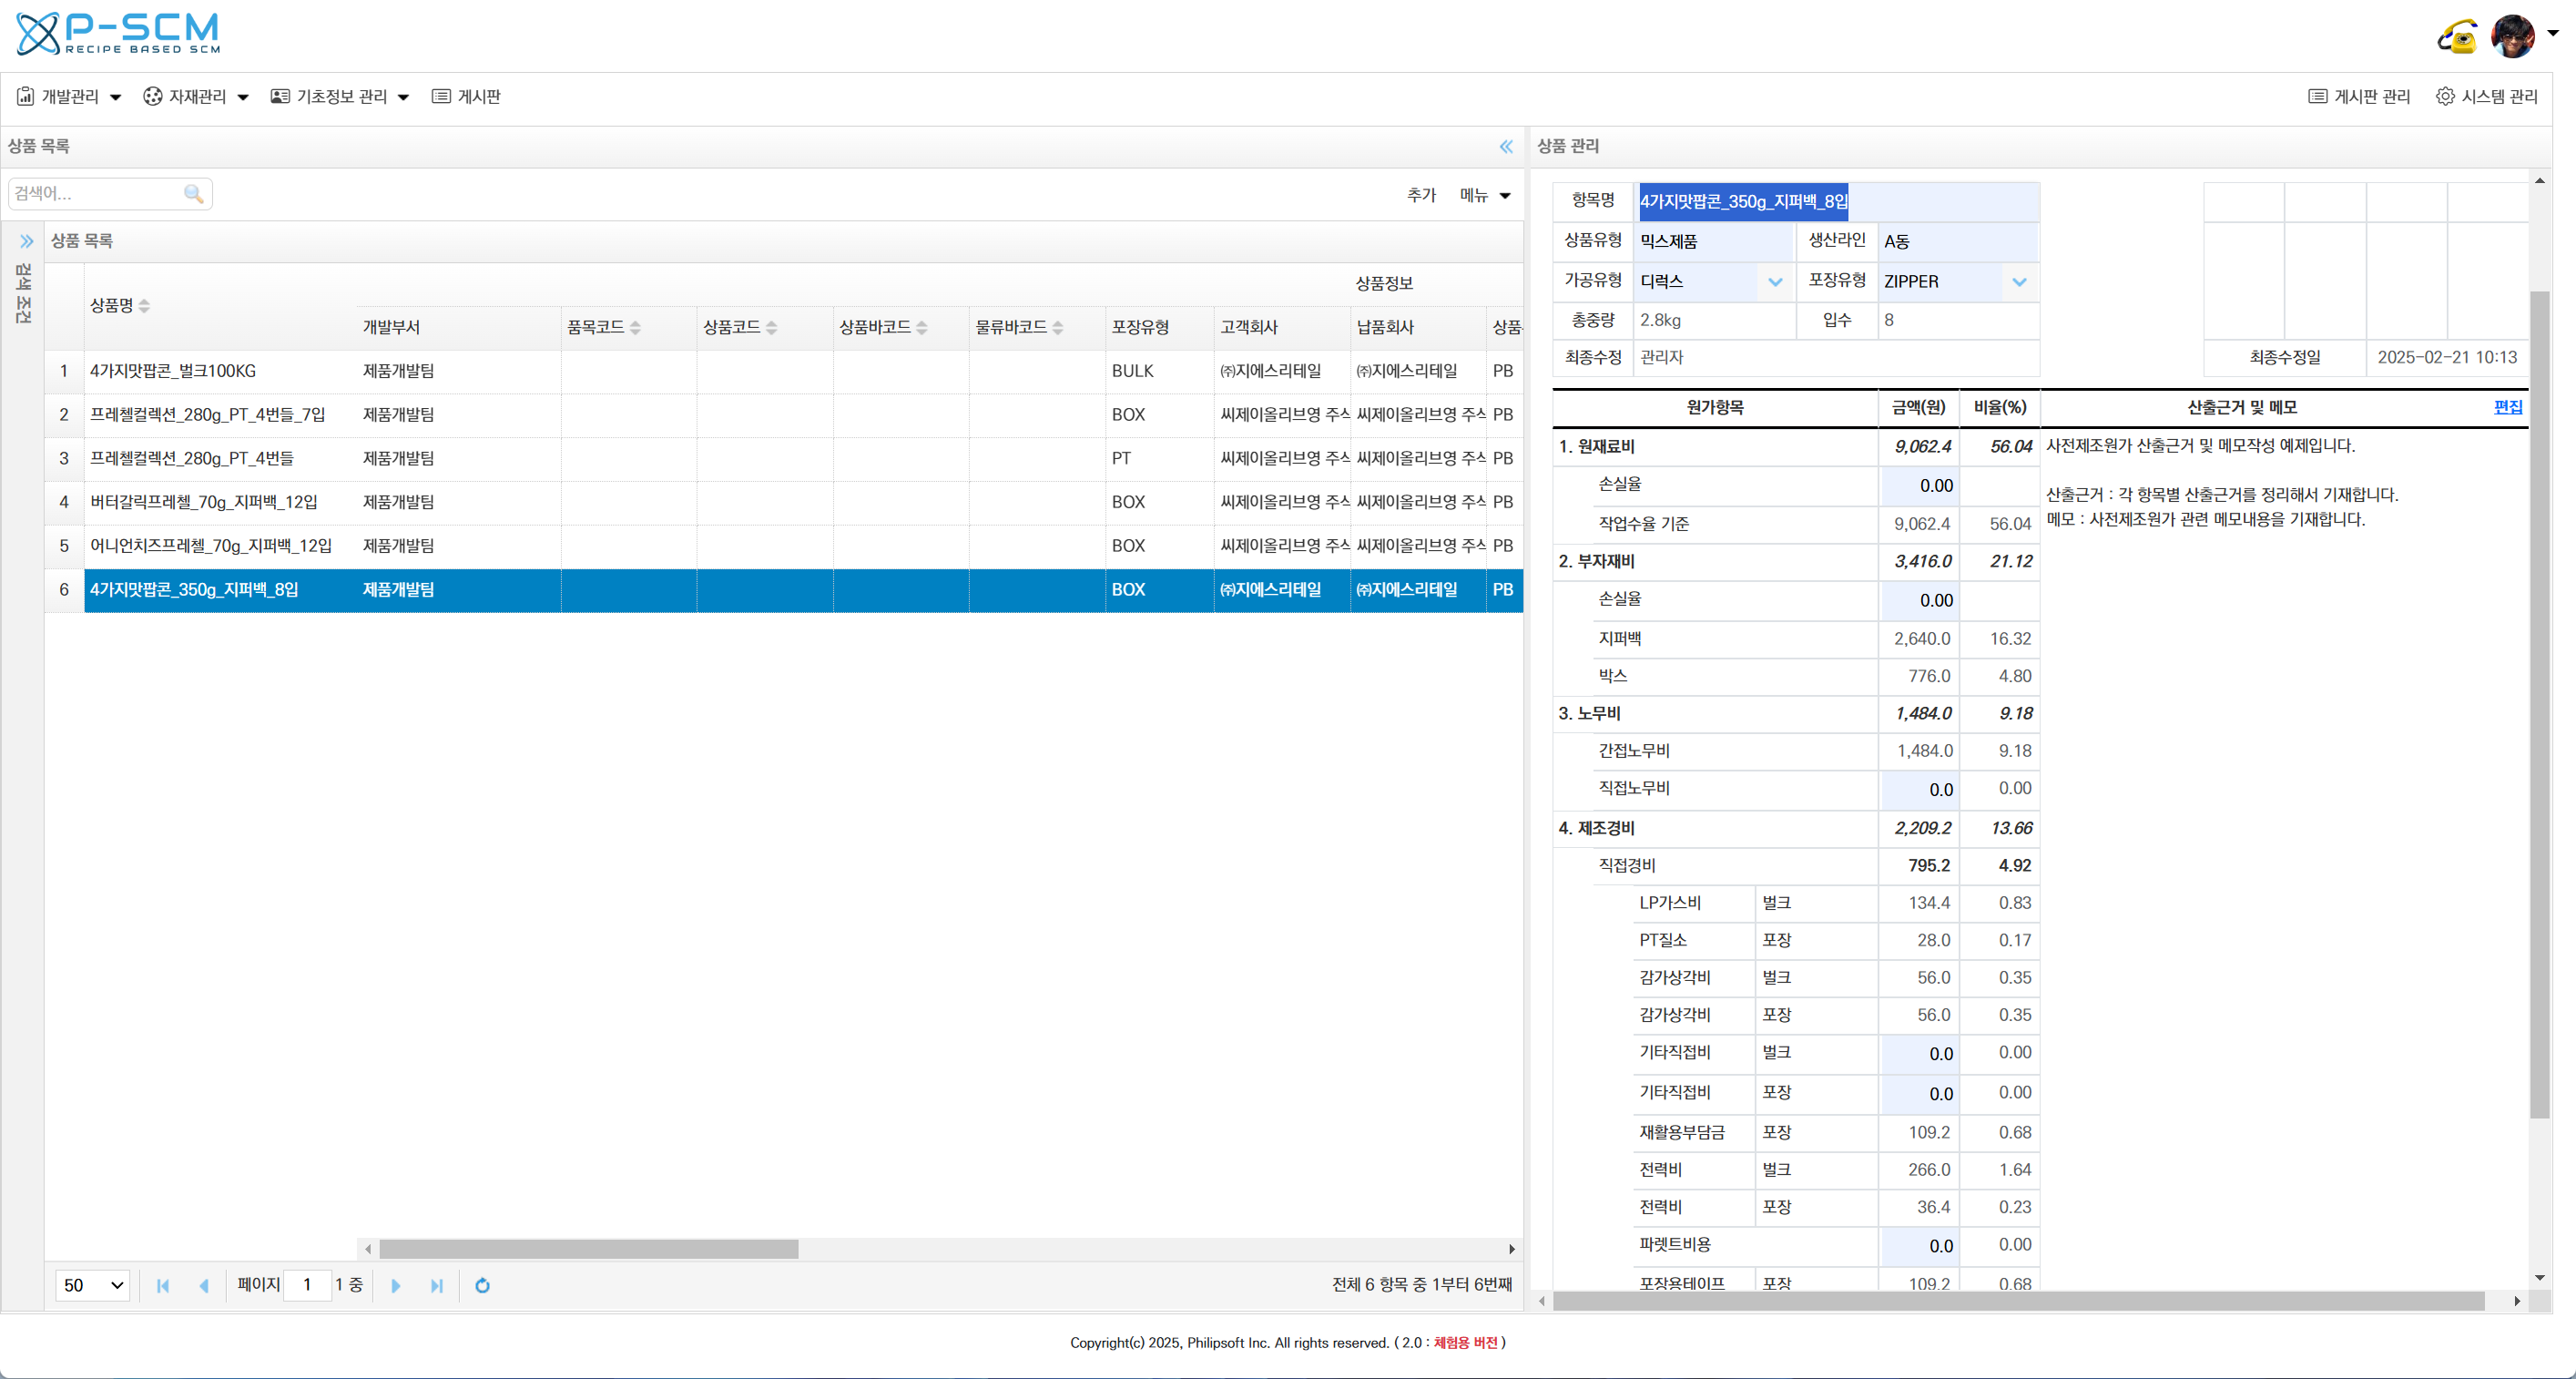
Task: Sort by 상품바코드 column
Action: click(x=883, y=328)
